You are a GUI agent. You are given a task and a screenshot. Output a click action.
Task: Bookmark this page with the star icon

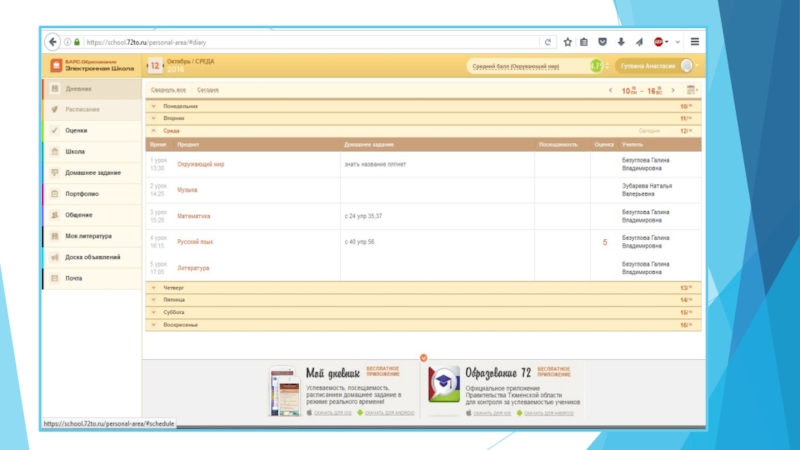[x=567, y=42]
